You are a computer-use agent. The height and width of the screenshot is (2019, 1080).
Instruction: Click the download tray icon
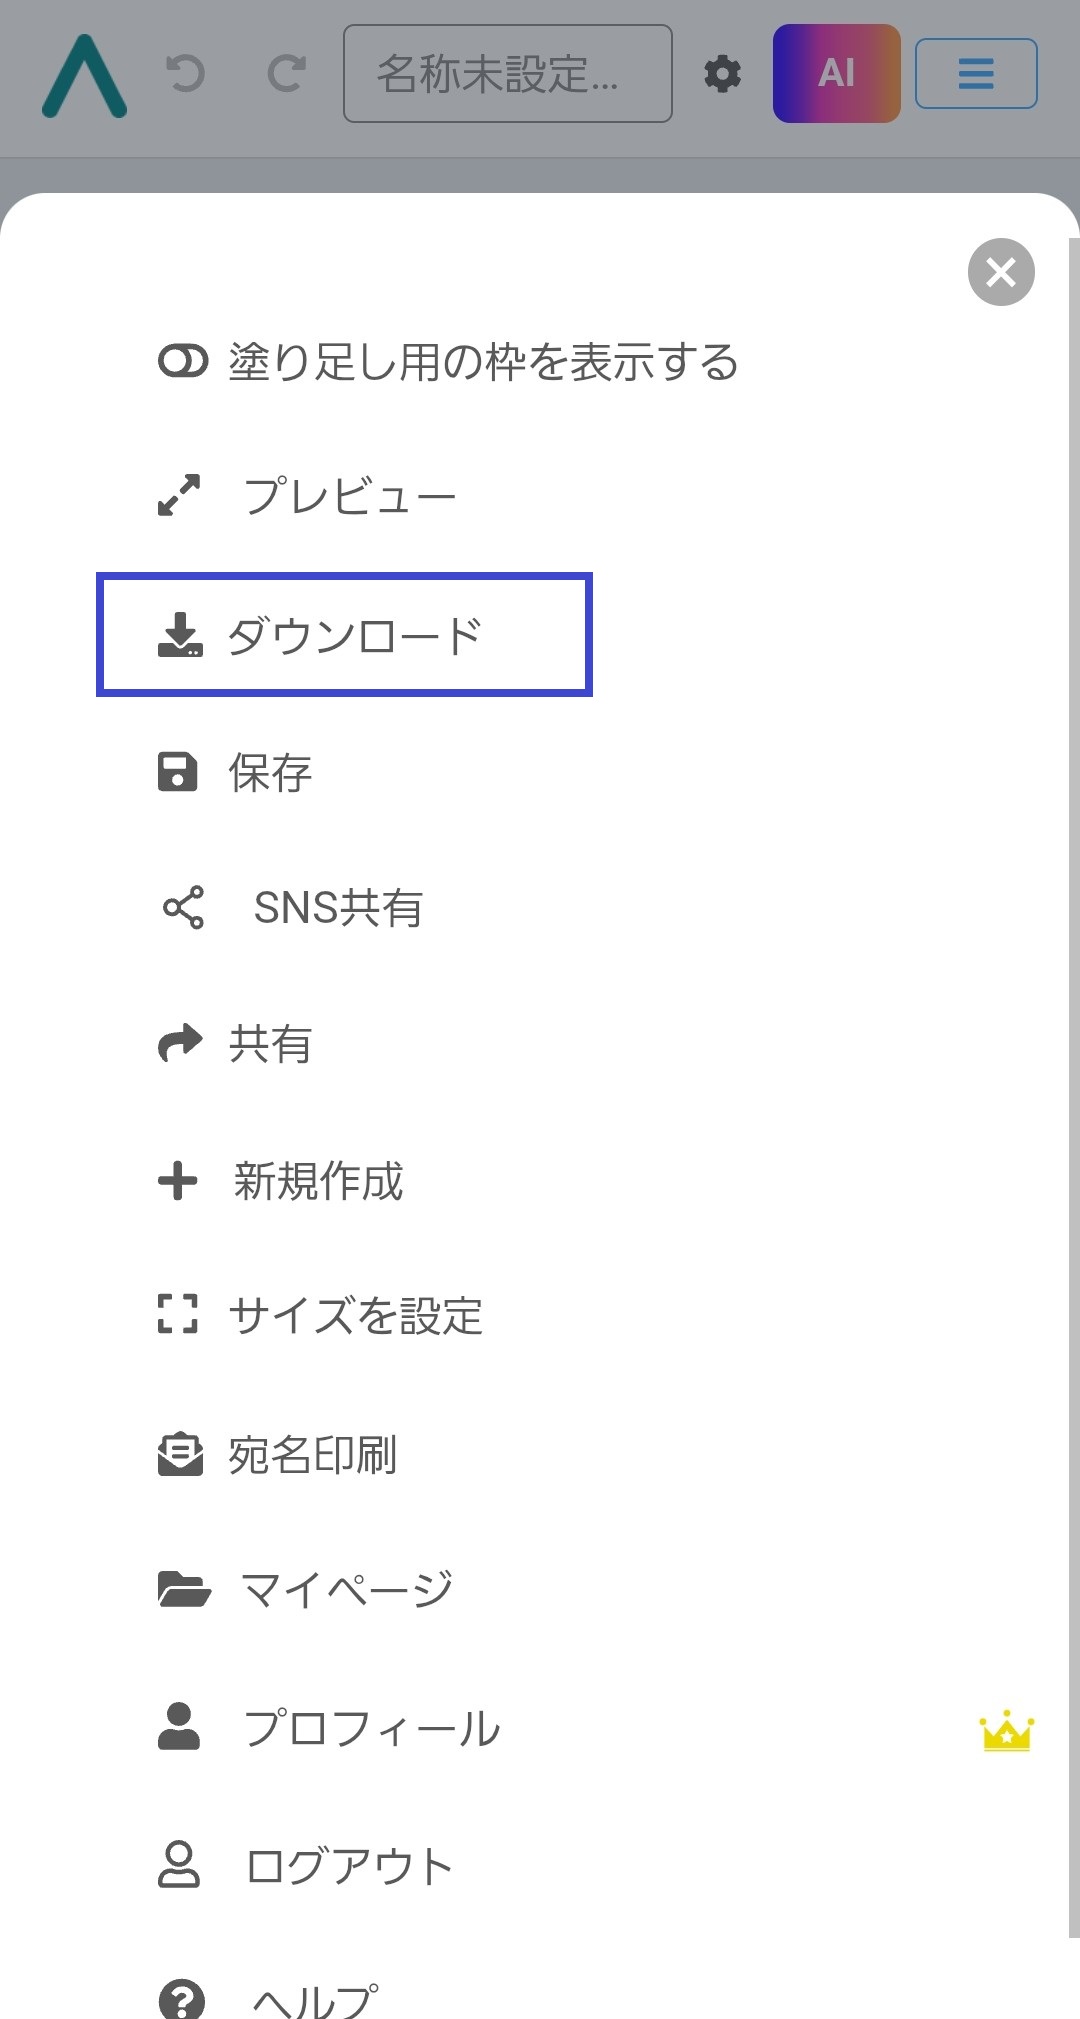coord(180,635)
